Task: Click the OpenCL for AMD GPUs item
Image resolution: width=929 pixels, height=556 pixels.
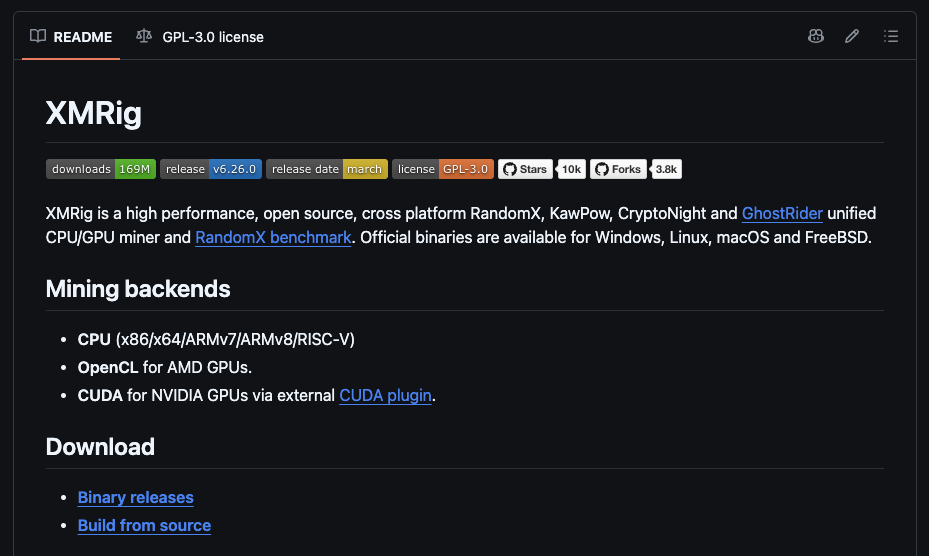Action: click(165, 368)
